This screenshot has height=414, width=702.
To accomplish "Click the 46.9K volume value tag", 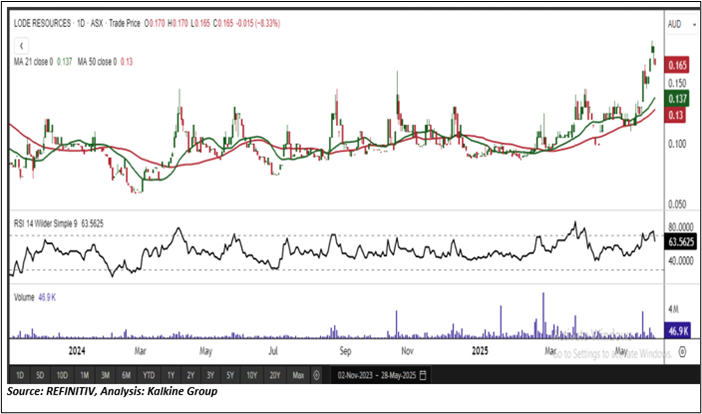I will 678,331.
